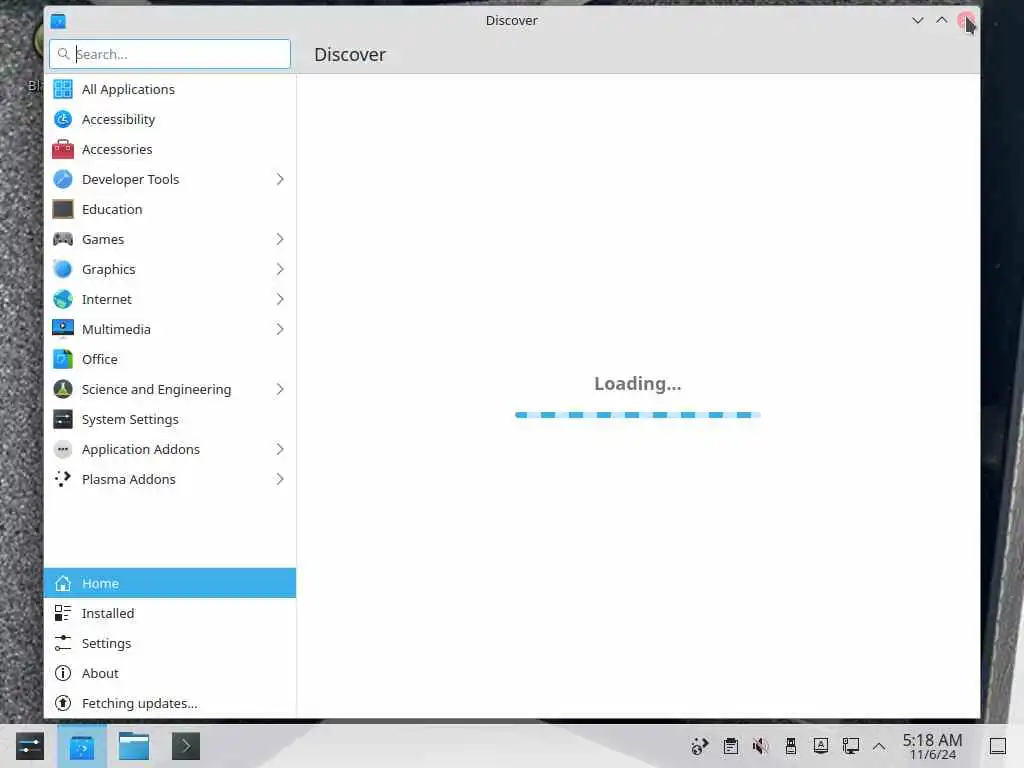The width and height of the screenshot is (1024, 768).
Task: Click the Office document icon
Action: (63, 359)
